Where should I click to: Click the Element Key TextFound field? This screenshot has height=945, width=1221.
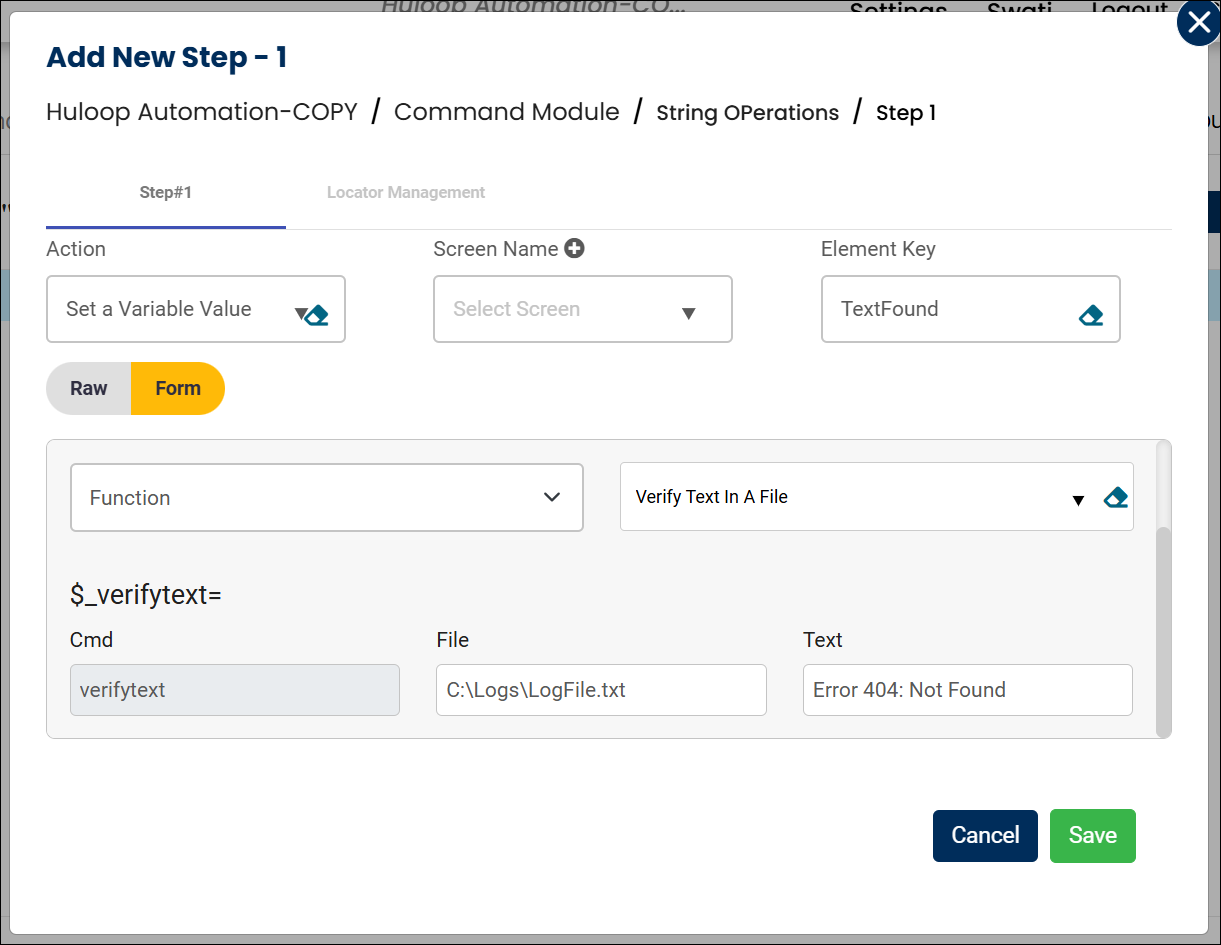click(950, 310)
